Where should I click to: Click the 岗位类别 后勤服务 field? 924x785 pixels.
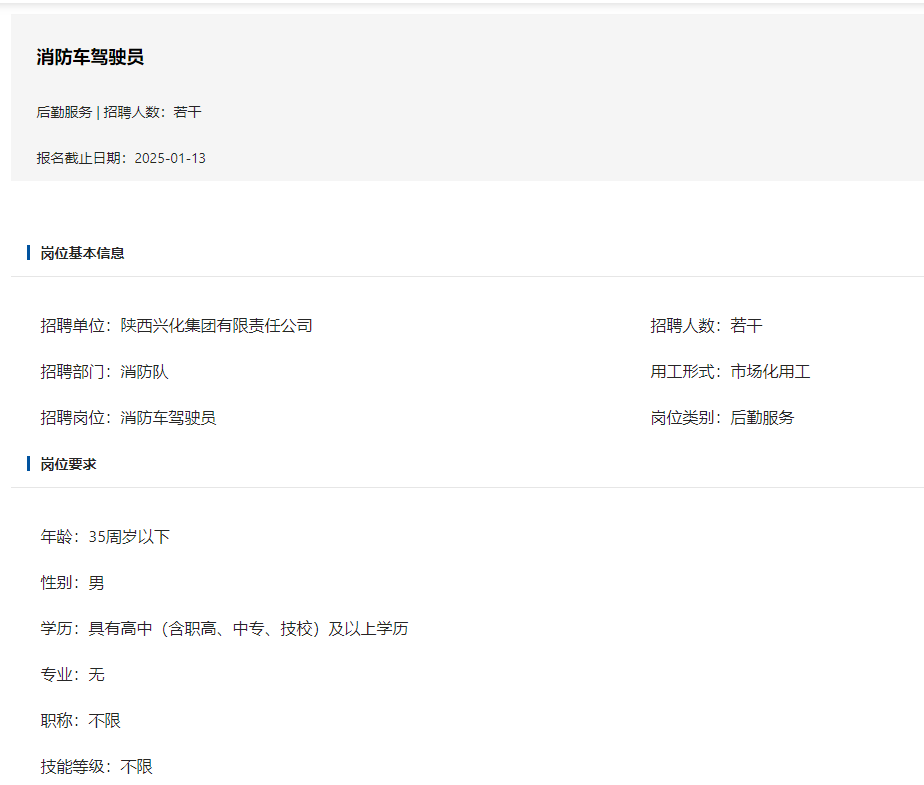(722, 418)
